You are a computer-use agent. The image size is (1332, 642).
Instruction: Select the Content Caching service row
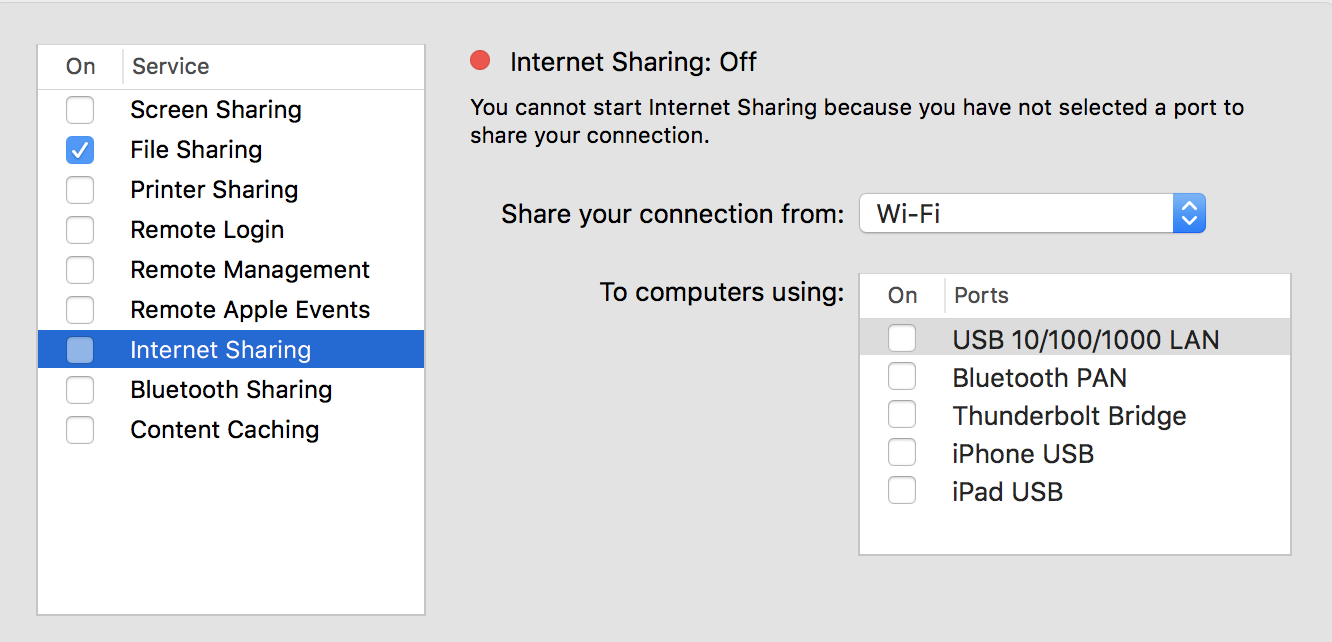(231, 430)
